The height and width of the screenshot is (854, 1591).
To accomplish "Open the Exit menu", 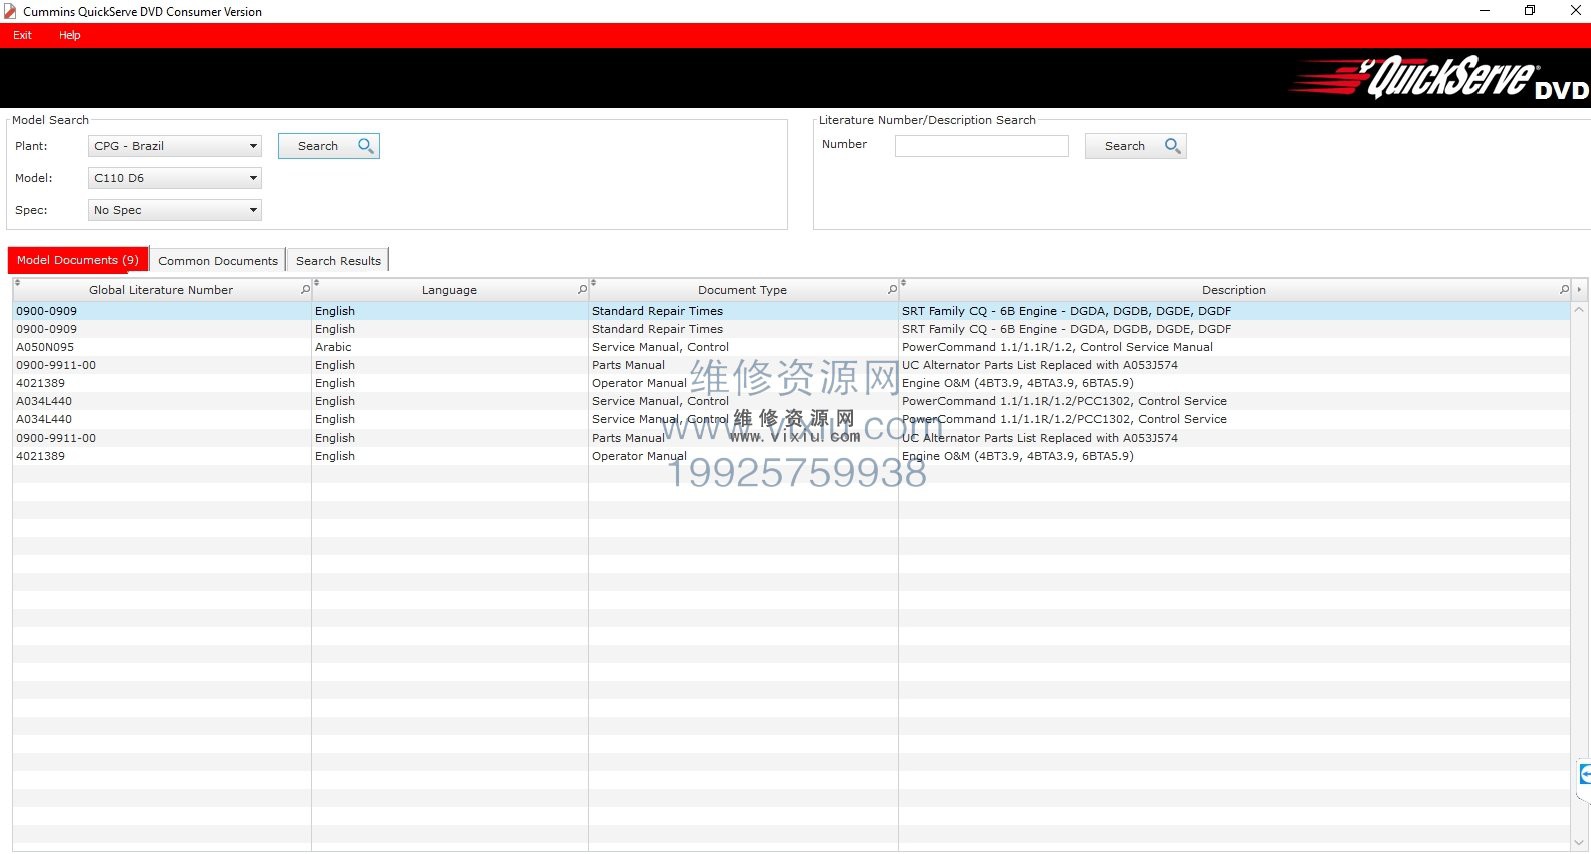I will (22, 35).
